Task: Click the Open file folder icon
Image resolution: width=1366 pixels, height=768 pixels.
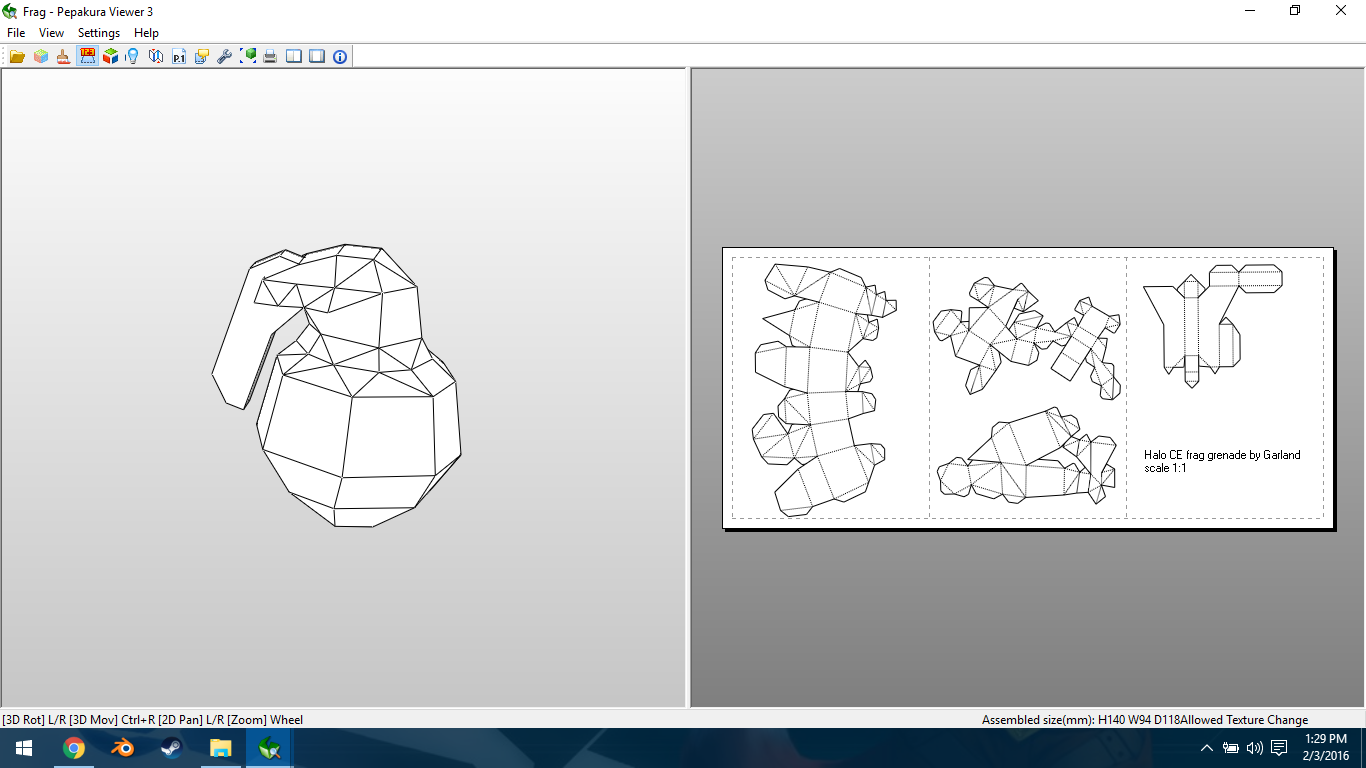Action: [17, 57]
